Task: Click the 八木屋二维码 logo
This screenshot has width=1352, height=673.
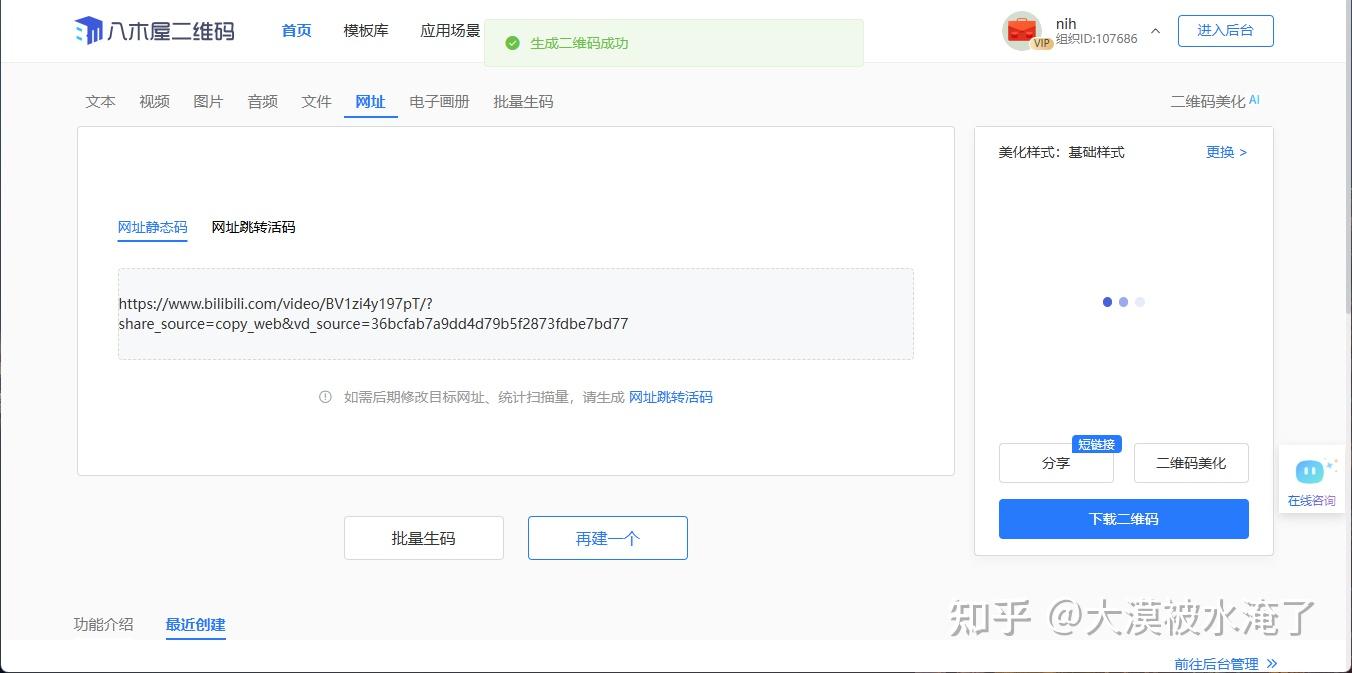Action: pyautogui.click(x=154, y=31)
